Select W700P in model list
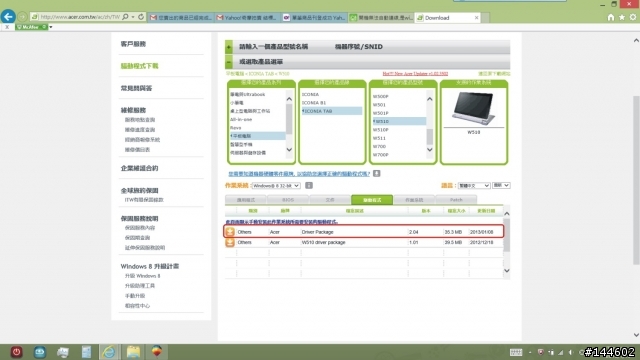 [x=380, y=155]
